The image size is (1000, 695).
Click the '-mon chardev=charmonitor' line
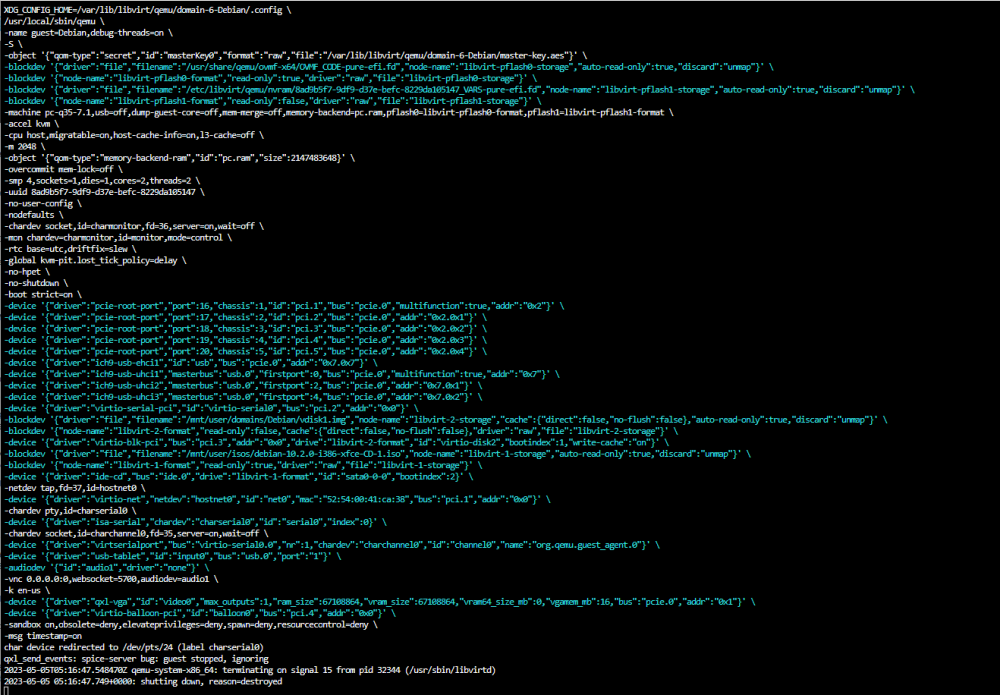118,238
